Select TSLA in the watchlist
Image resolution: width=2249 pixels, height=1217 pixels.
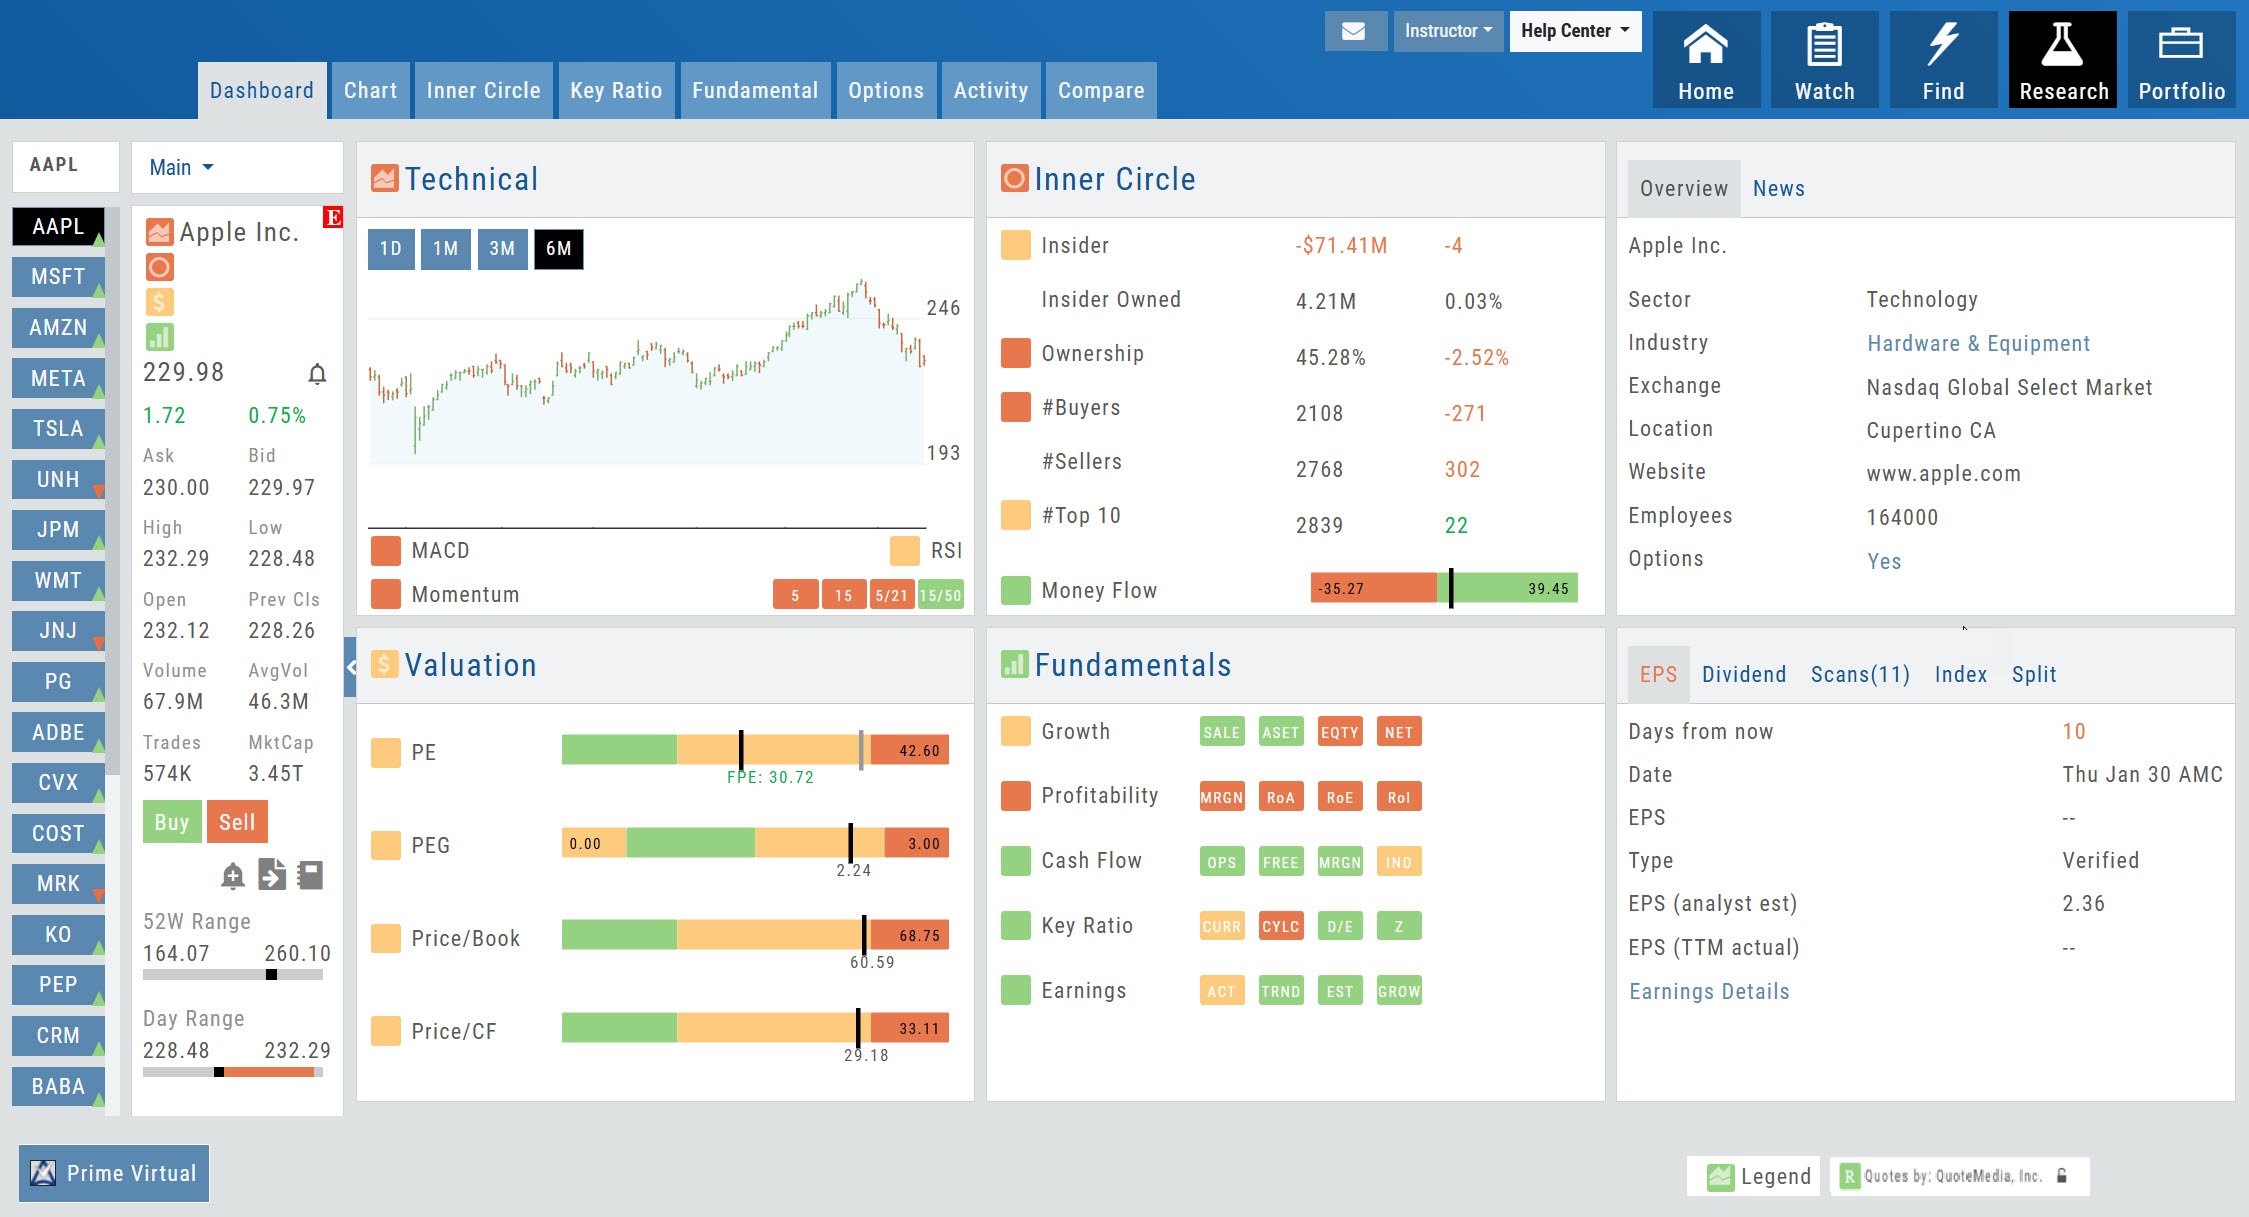(x=58, y=429)
